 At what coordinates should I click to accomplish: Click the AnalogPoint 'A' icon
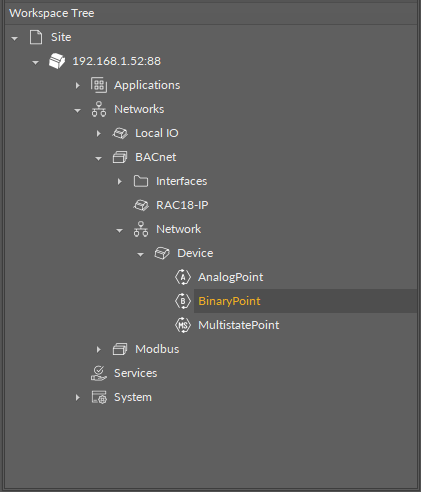click(183, 277)
